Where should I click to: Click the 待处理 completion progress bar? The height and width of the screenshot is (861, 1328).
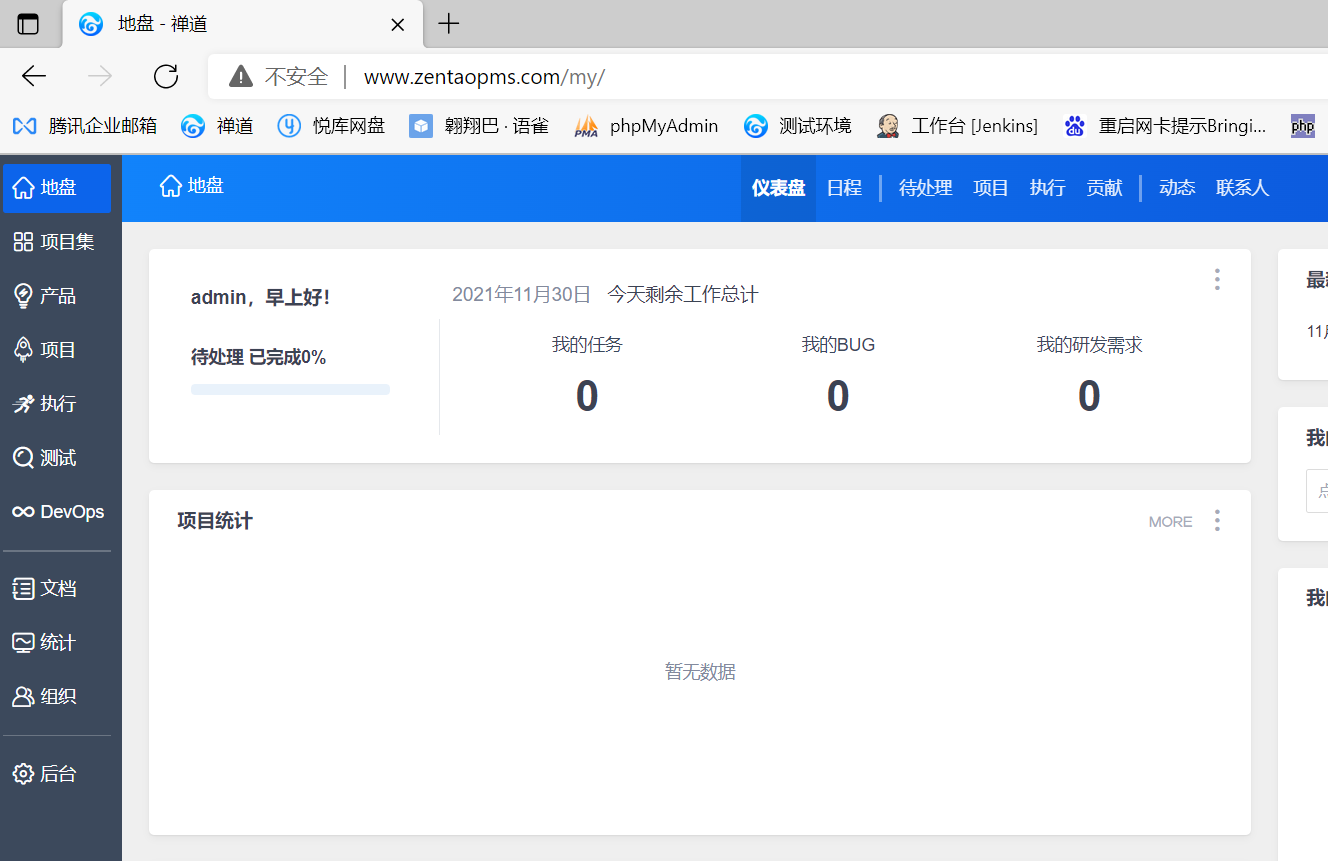pos(290,389)
